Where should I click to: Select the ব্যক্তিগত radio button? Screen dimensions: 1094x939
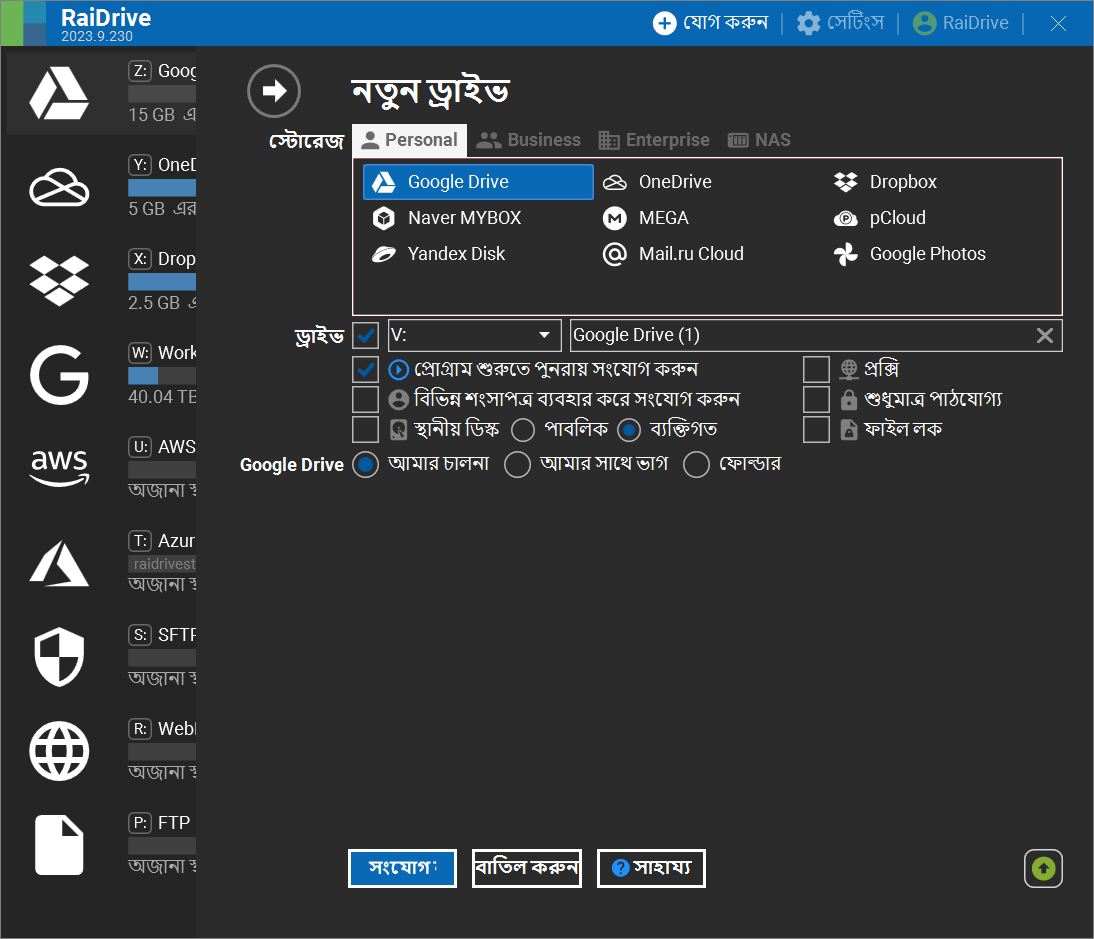point(629,430)
